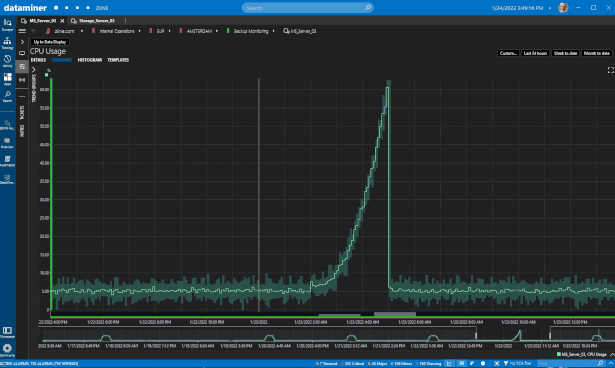Image resolution: width=615 pixels, height=368 pixels.
Task: Toggle the Up to Date Display button
Action: coord(50,42)
